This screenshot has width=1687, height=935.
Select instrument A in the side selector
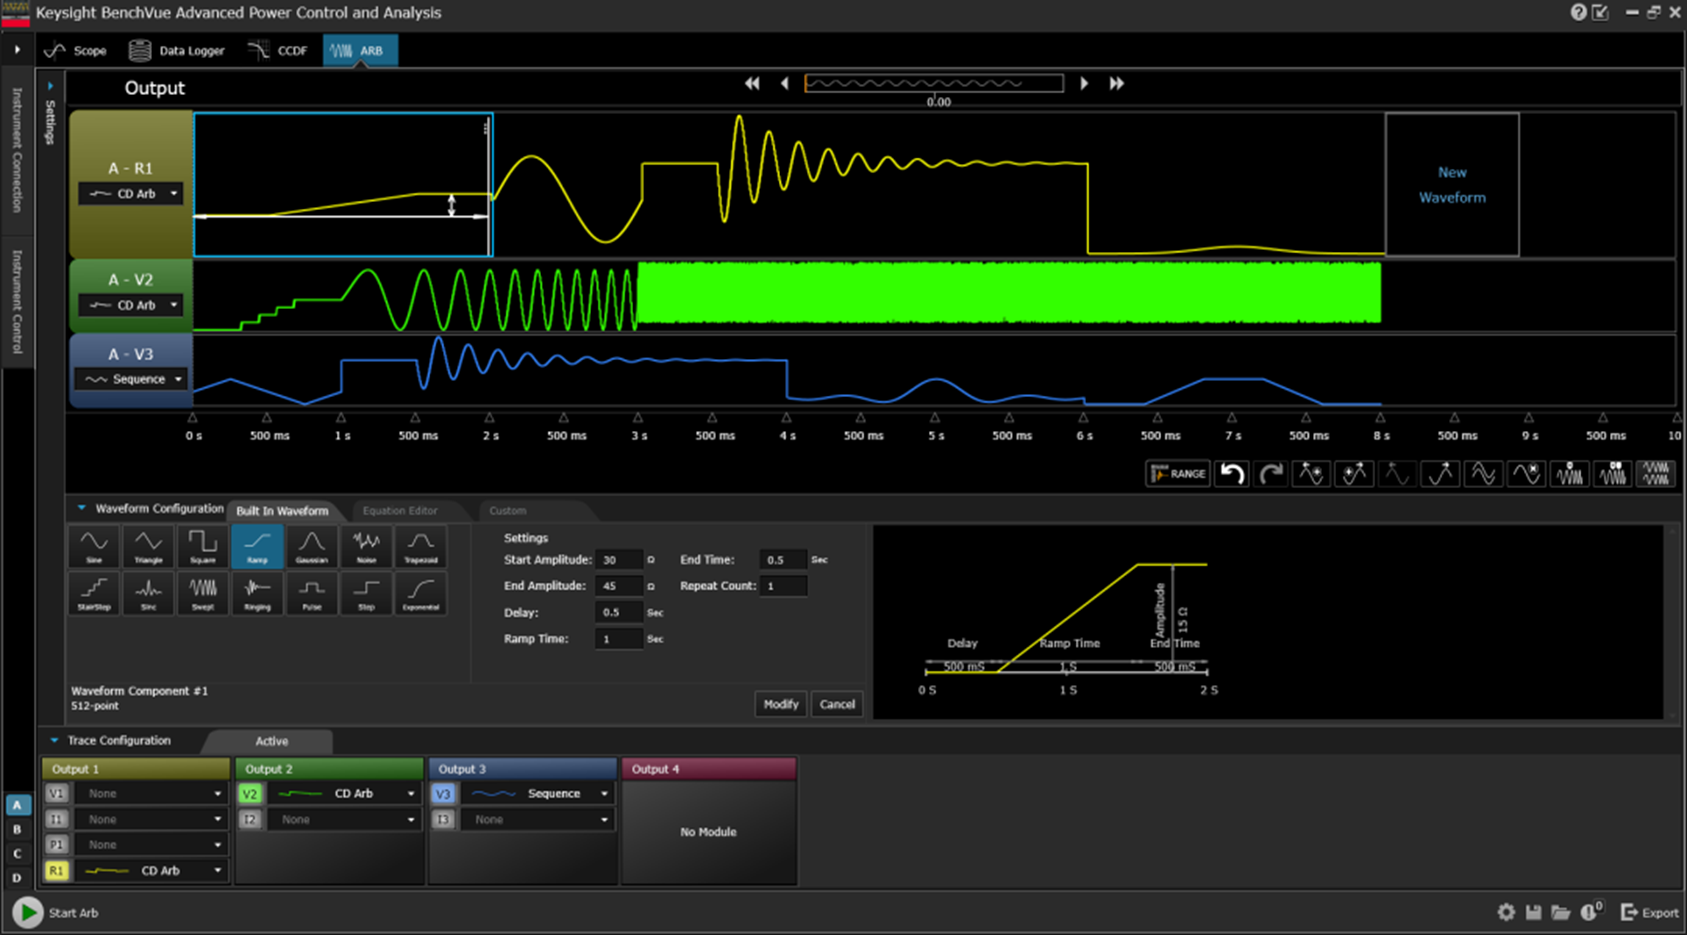coord(17,805)
